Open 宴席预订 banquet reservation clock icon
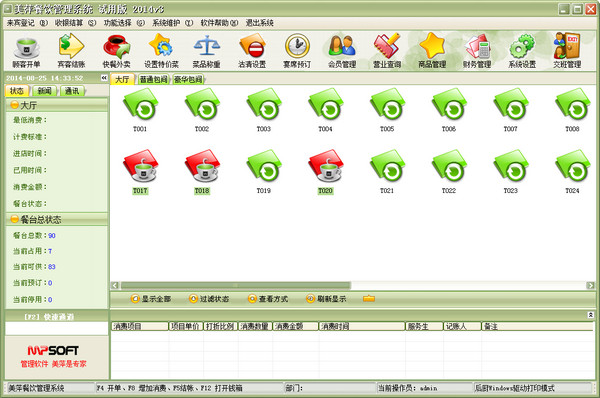600x398 pixels. 297,51
